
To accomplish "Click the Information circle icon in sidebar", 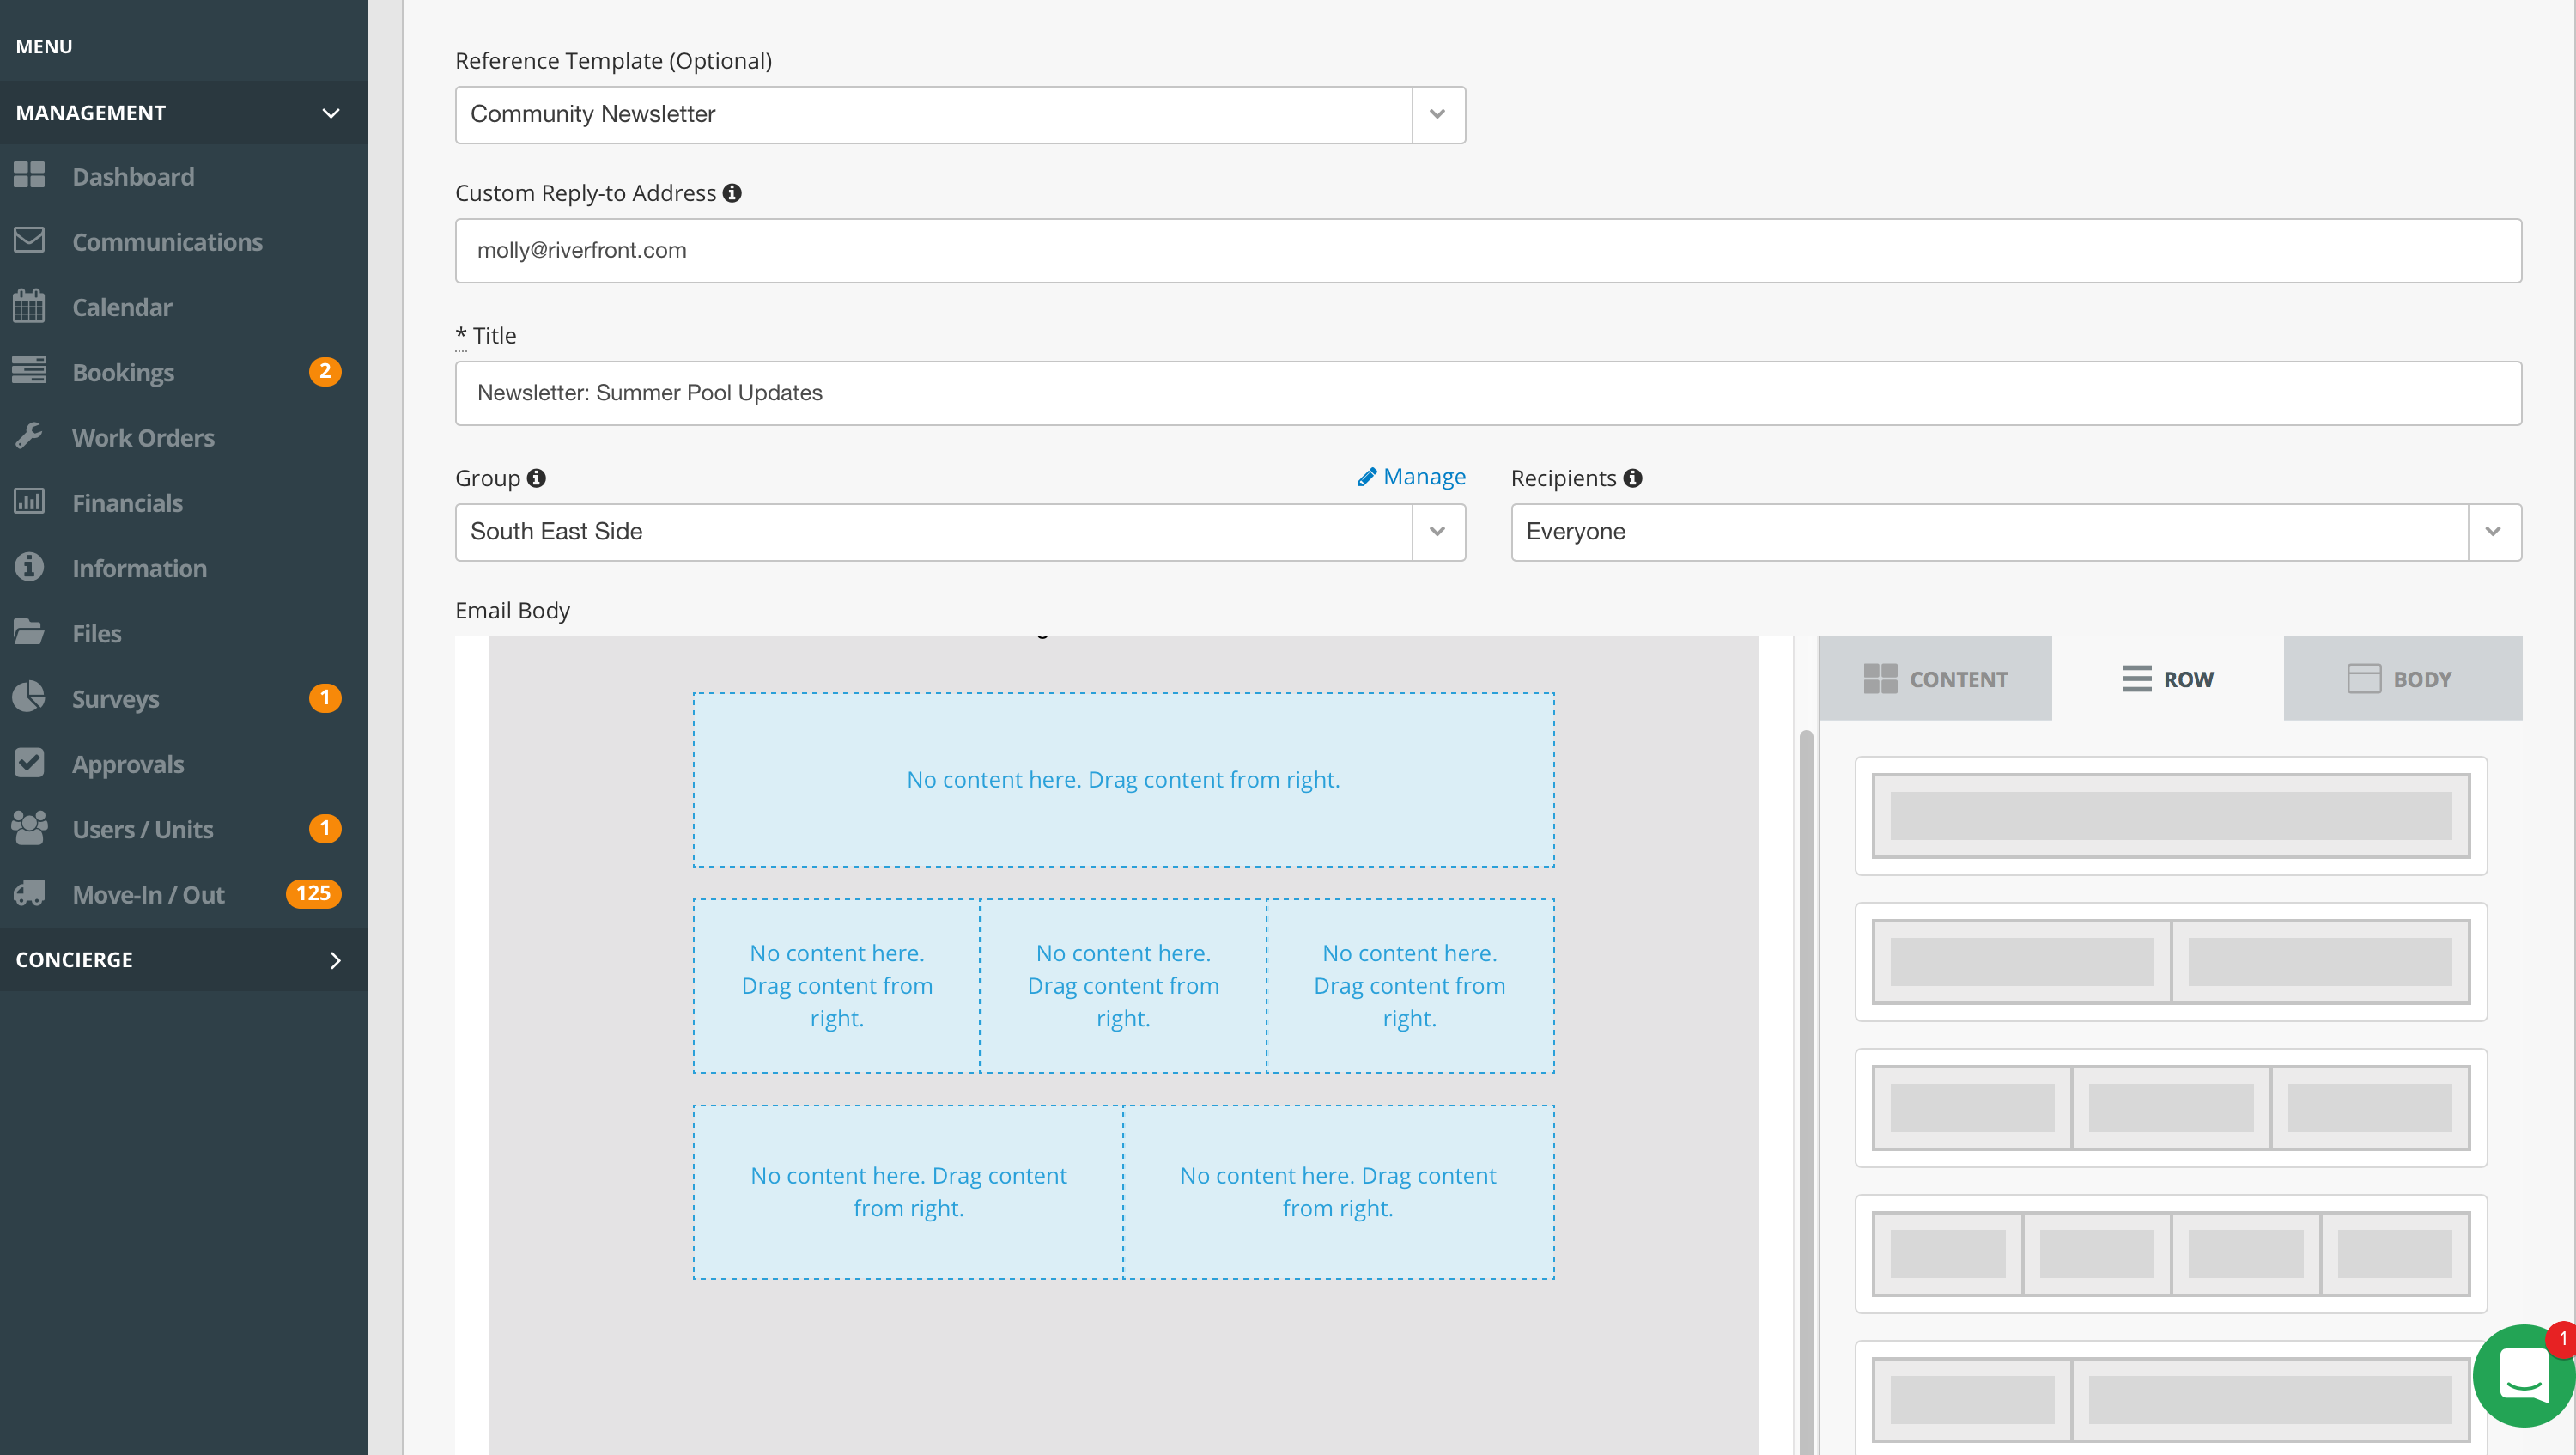I will [29, 567].
